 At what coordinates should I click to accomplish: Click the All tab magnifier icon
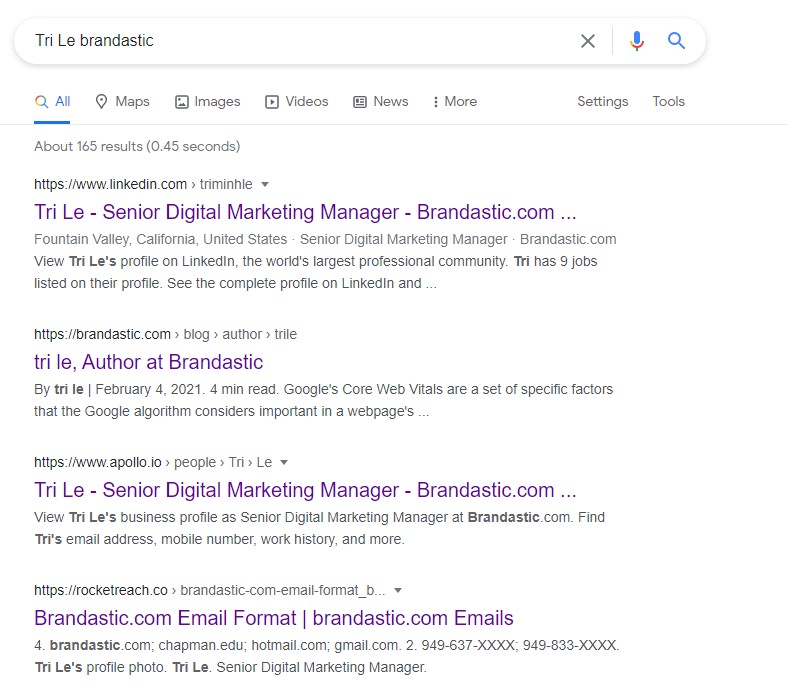[41, 102]
